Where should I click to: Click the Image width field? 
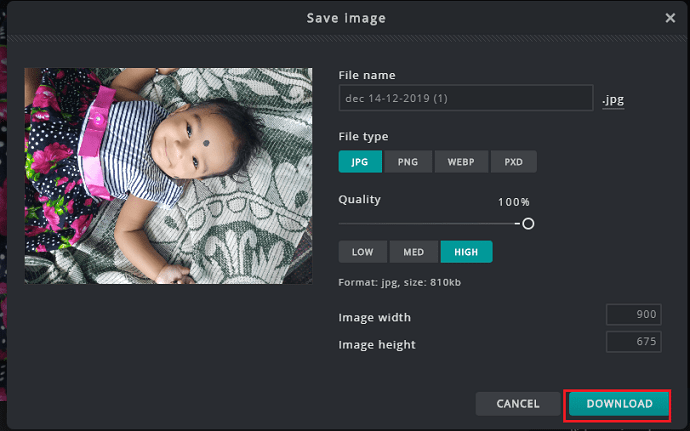(x=634, y=314)
